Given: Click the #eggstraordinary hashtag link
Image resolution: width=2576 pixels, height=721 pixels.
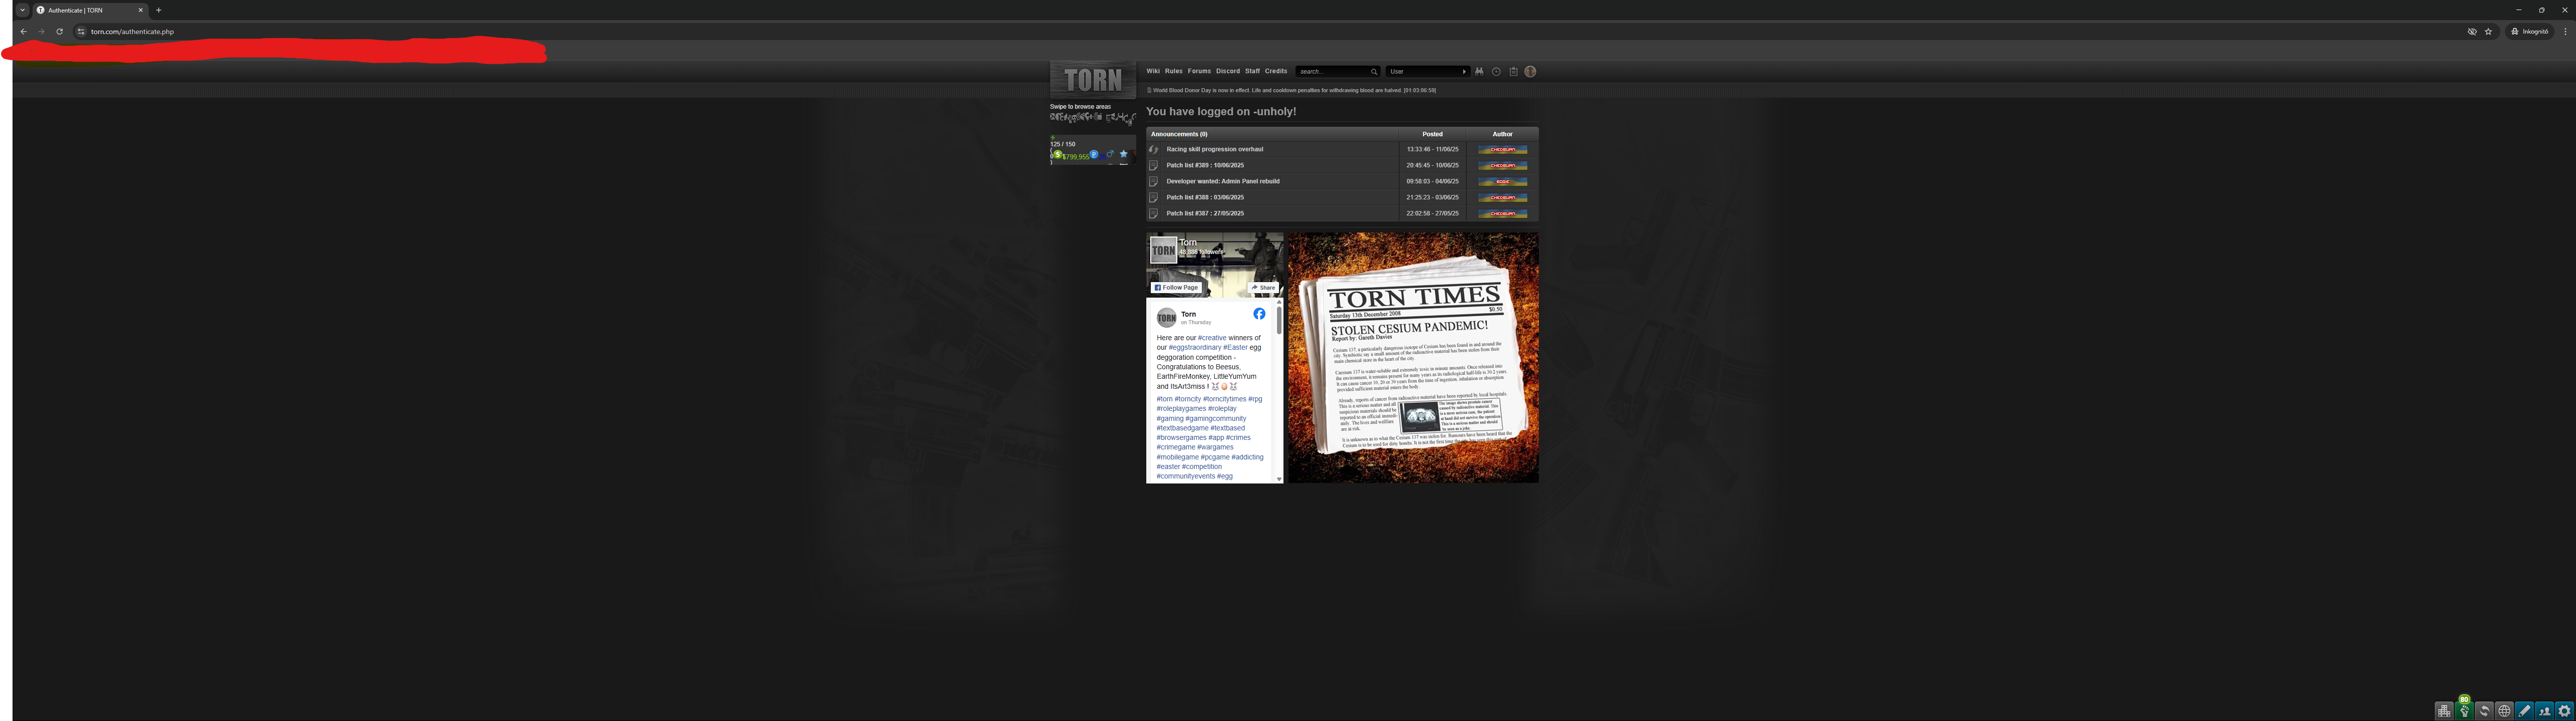Looking at the screenshot, I should (x=1195, y=348).
